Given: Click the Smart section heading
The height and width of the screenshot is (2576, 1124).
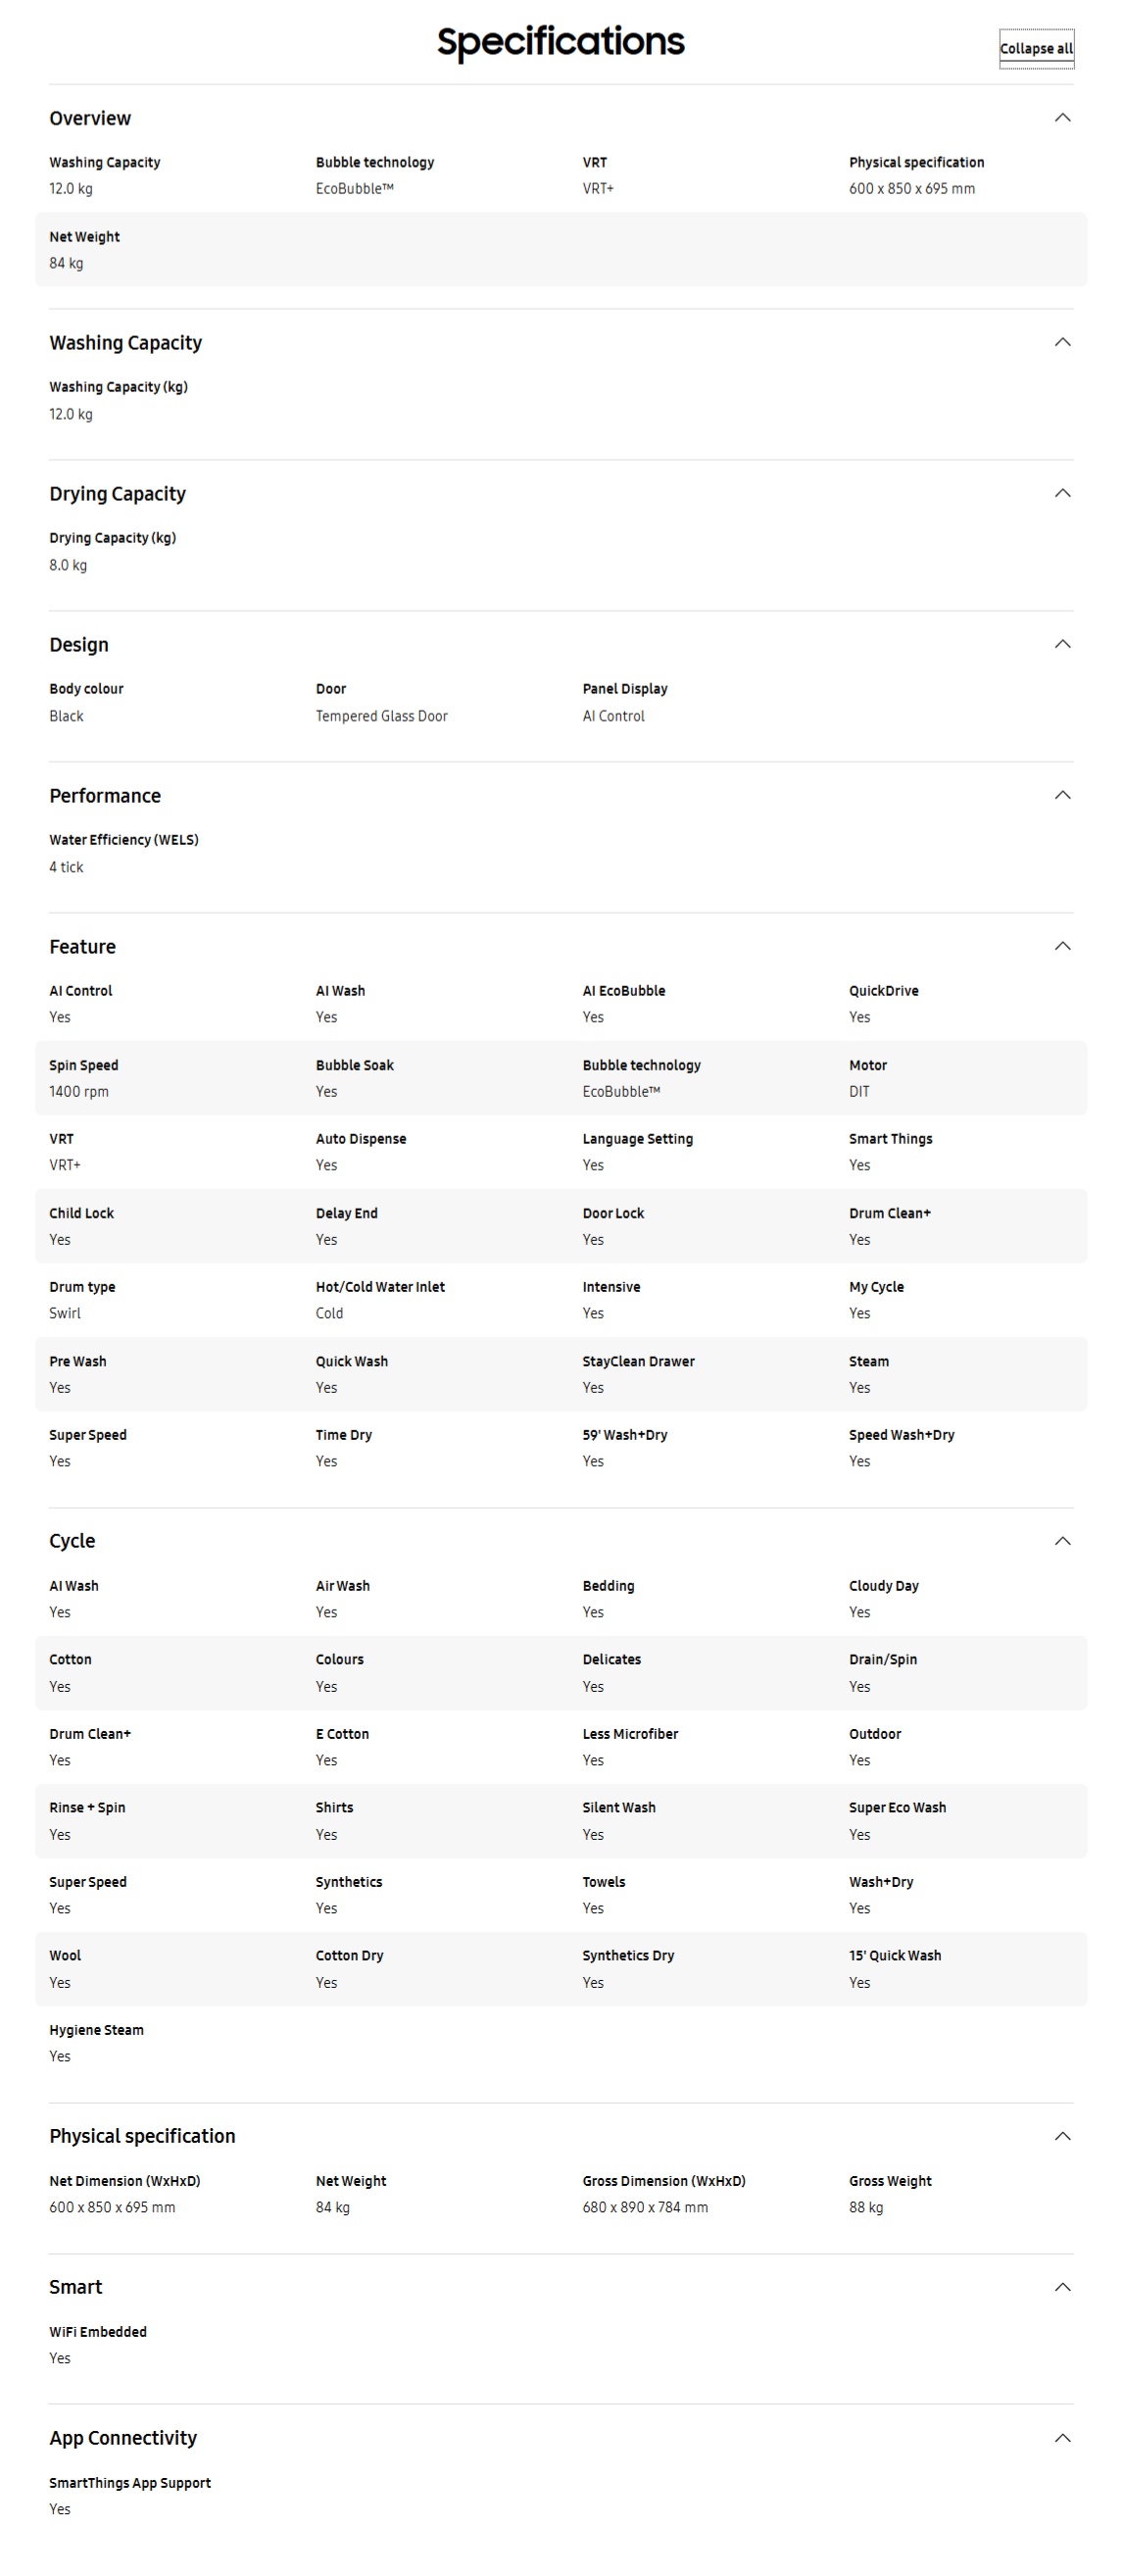Looking at the screenshot, I should click(x=75, y=2287).
